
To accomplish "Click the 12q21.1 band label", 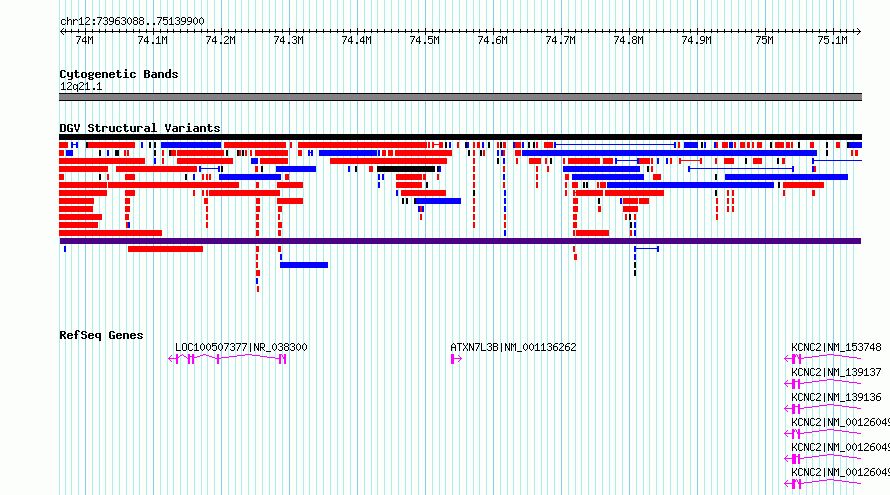I will [81, 86].
